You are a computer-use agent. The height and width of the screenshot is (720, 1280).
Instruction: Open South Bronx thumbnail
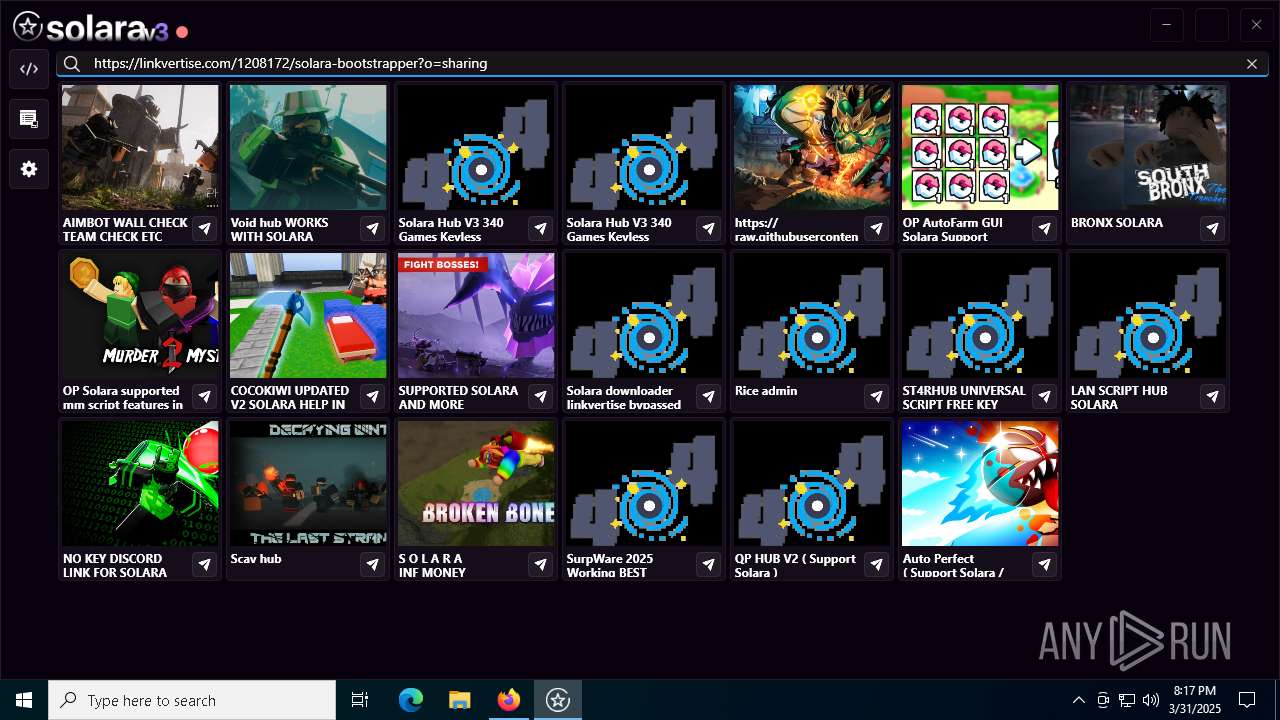pyautogui.click(x=1148, y=147)
